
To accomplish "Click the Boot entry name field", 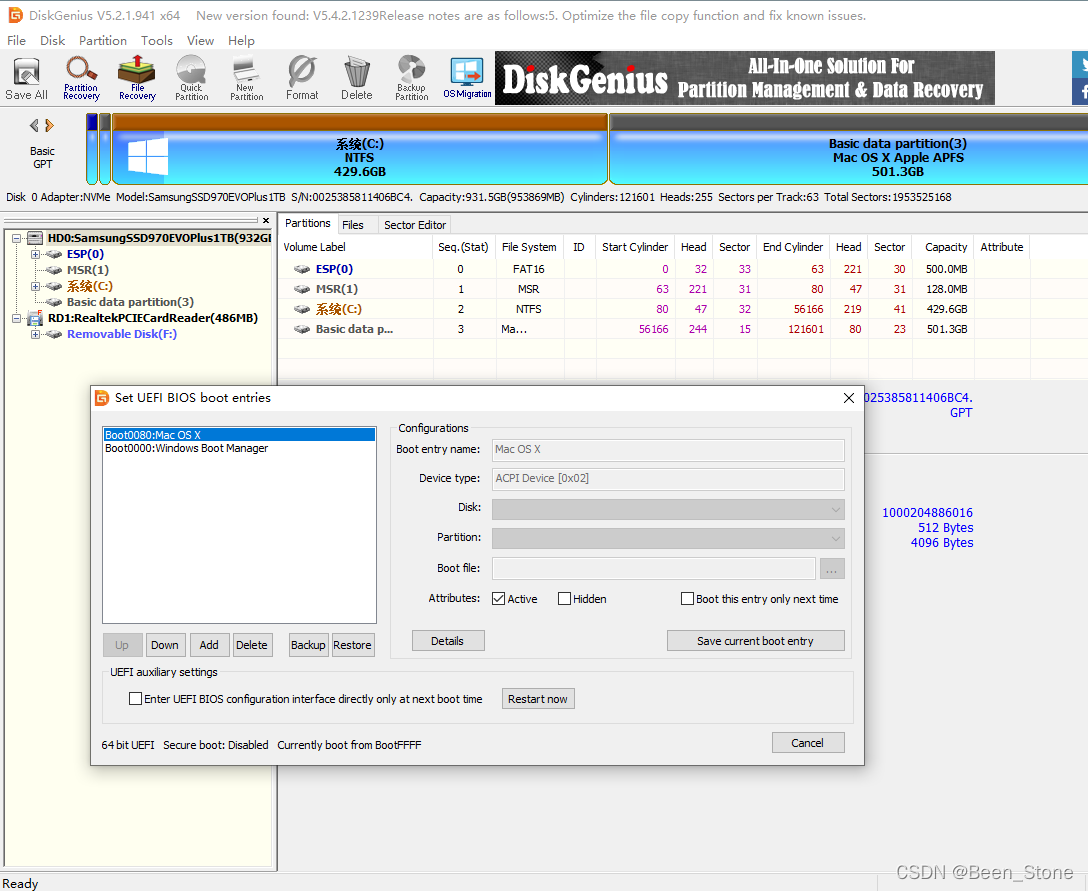I will [668, 450].
